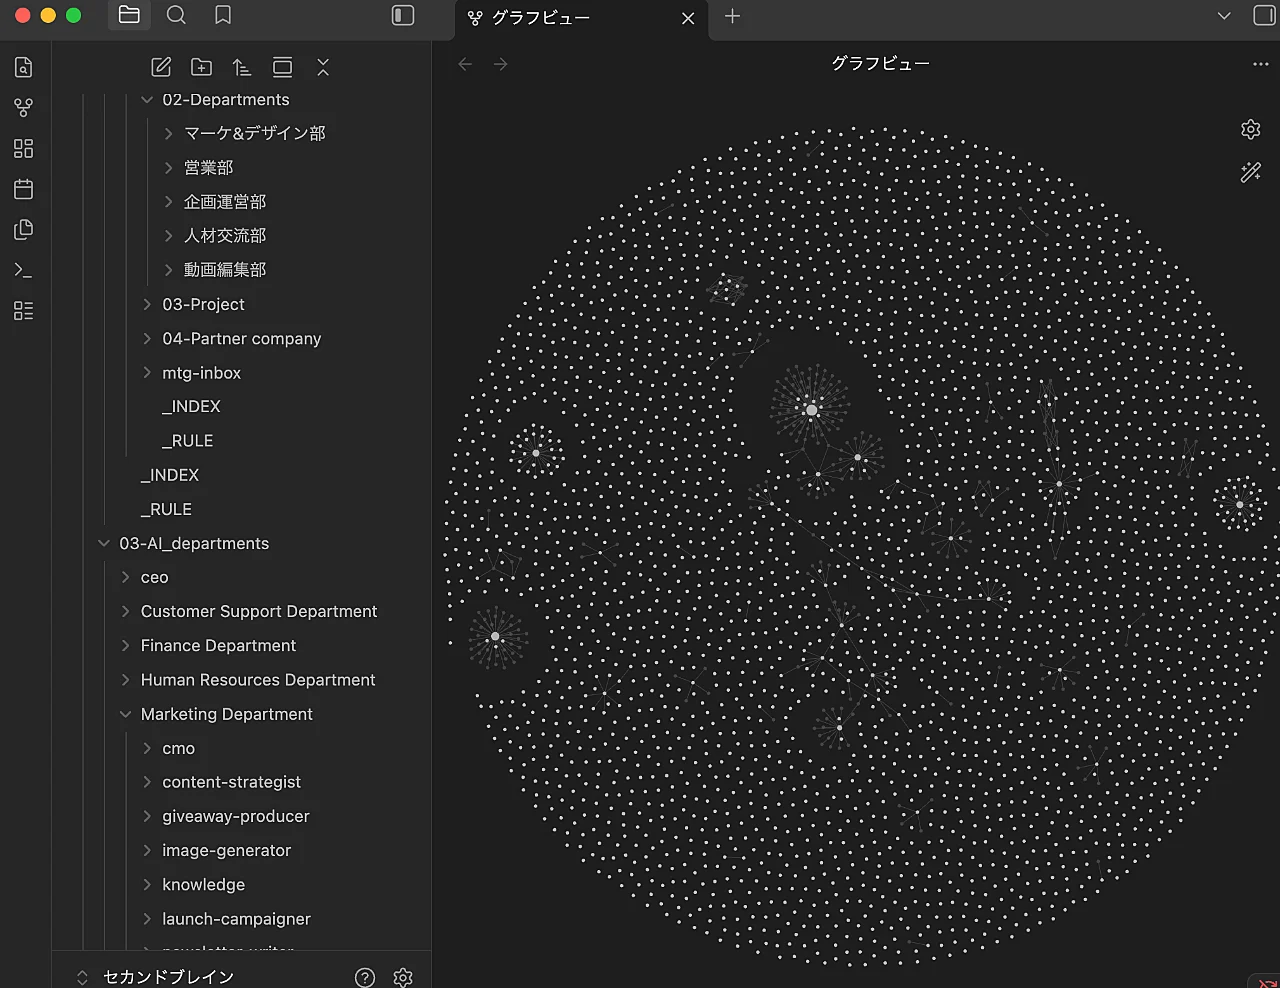Click the auto-reveal file icon

click(x=283, y=67)
